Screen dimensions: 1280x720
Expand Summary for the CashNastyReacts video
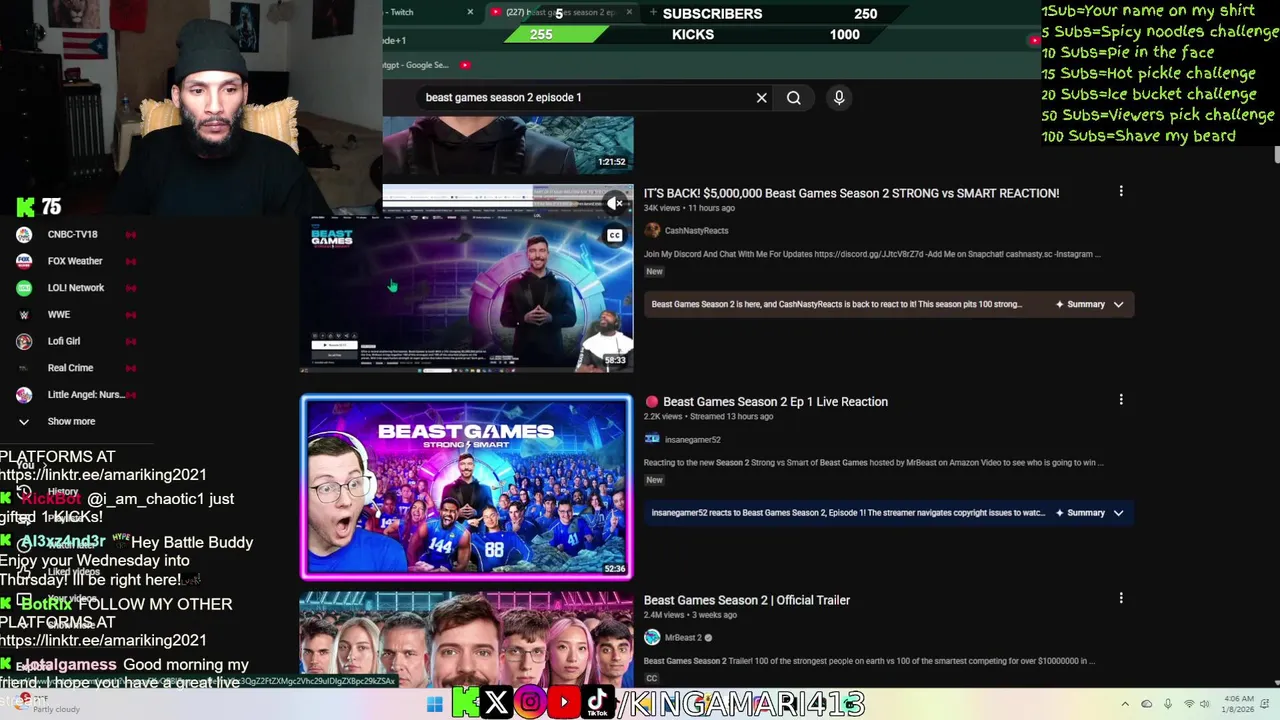[x=1090, y=304]
